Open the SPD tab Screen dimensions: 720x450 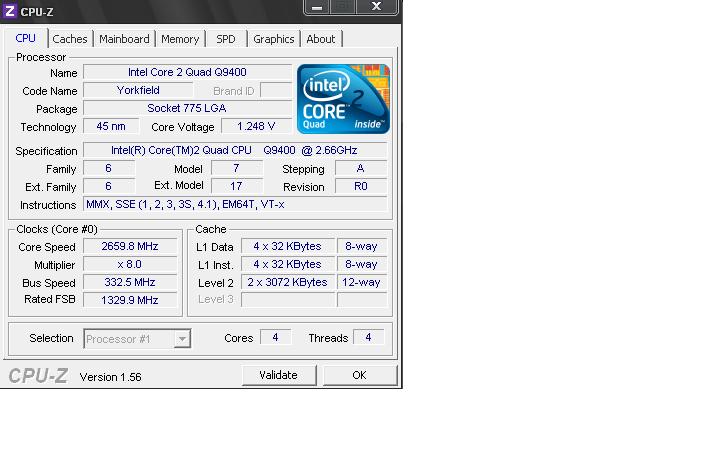click(225, 39)
